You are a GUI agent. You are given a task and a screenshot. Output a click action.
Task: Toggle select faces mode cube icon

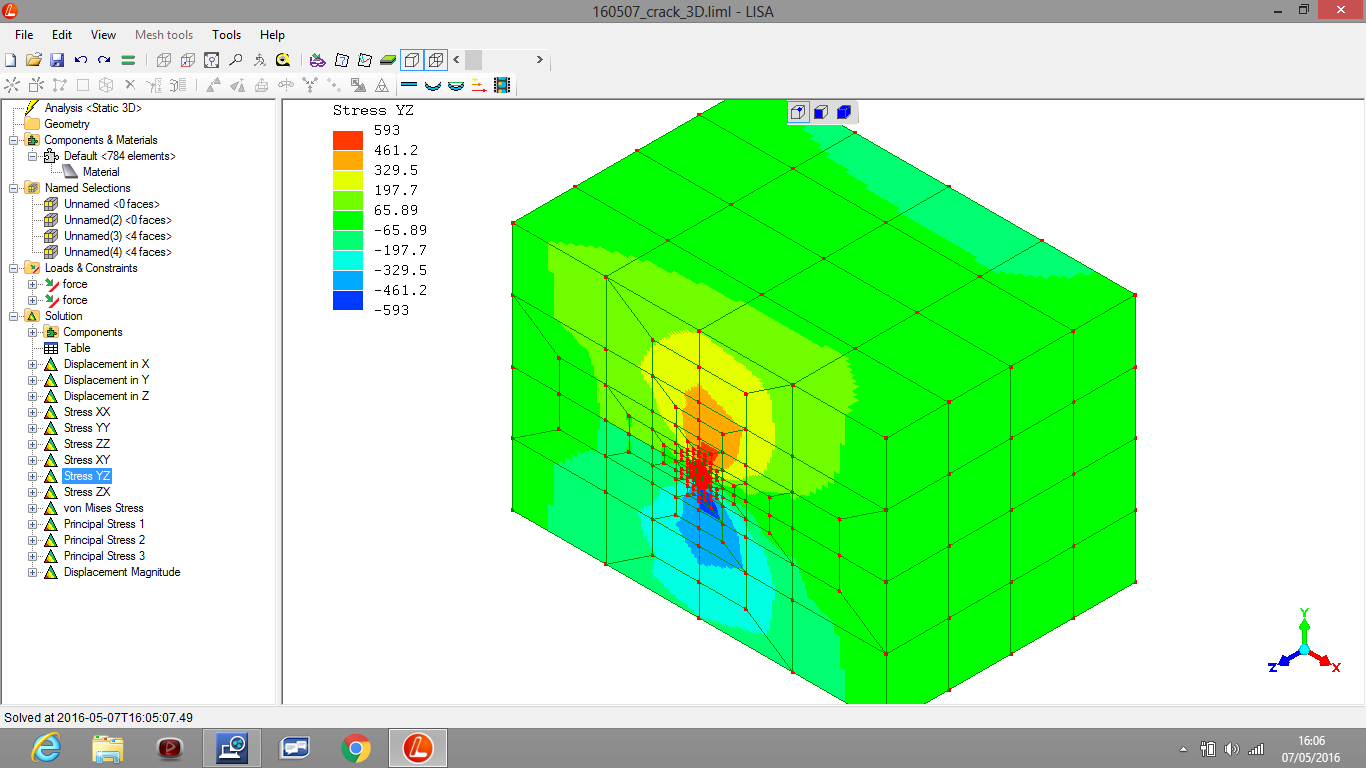pyautogui.click(x=821, y=112)
